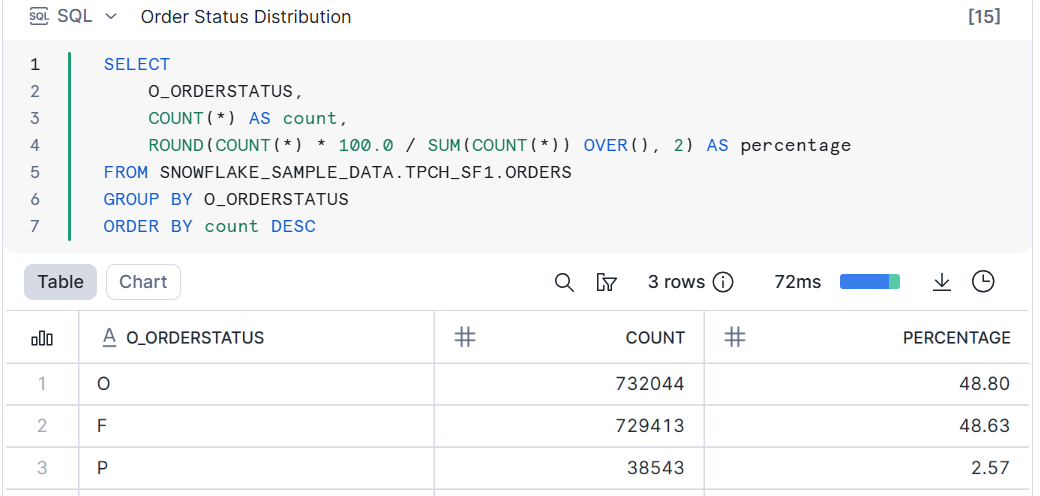Click the query execution time bar
Viewport: 1040px width, 496px height.
(x=869, y=282)
